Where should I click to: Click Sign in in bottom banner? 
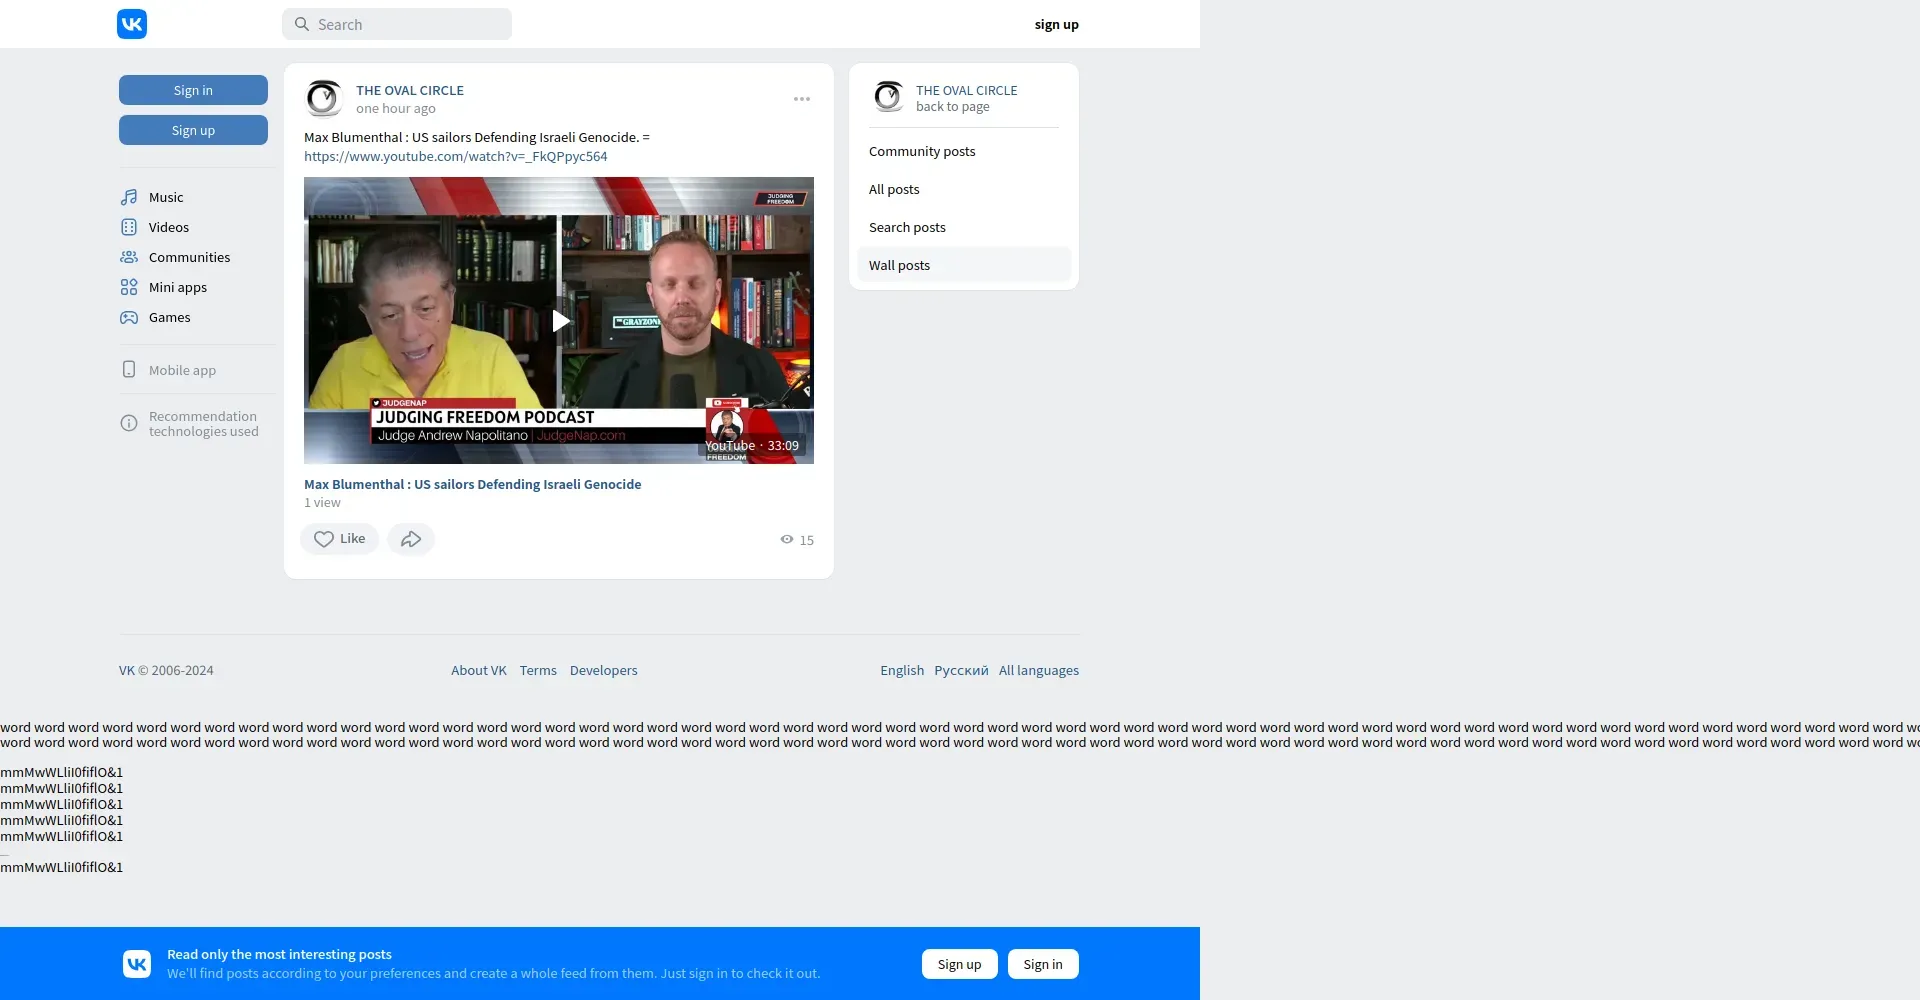click(x=1043, y=964)
